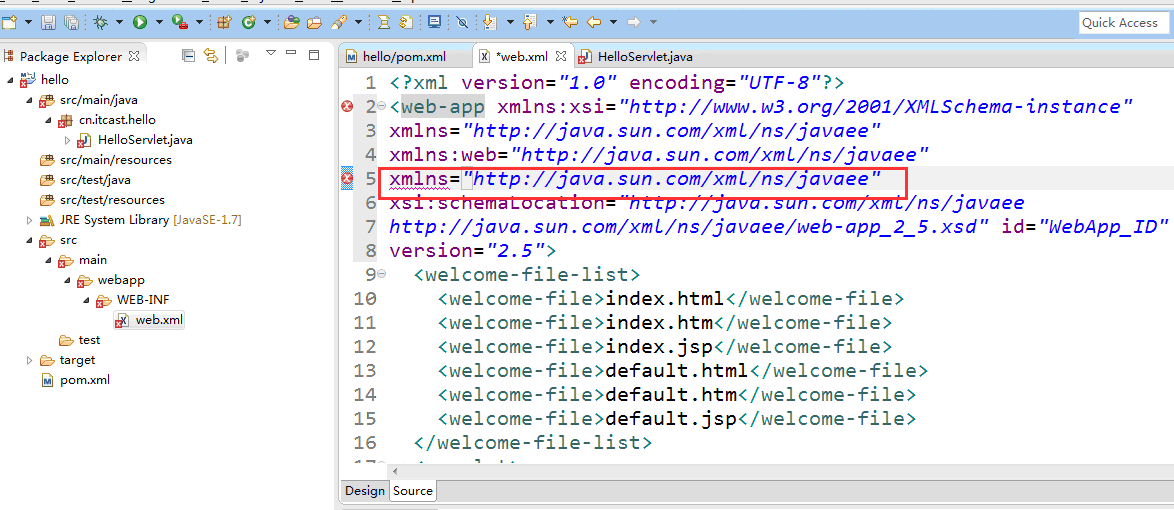Expand the JRE System Library node
The height and width of the screenshot is (510, 1174).
pyautogui.click(x=30, y=220)
